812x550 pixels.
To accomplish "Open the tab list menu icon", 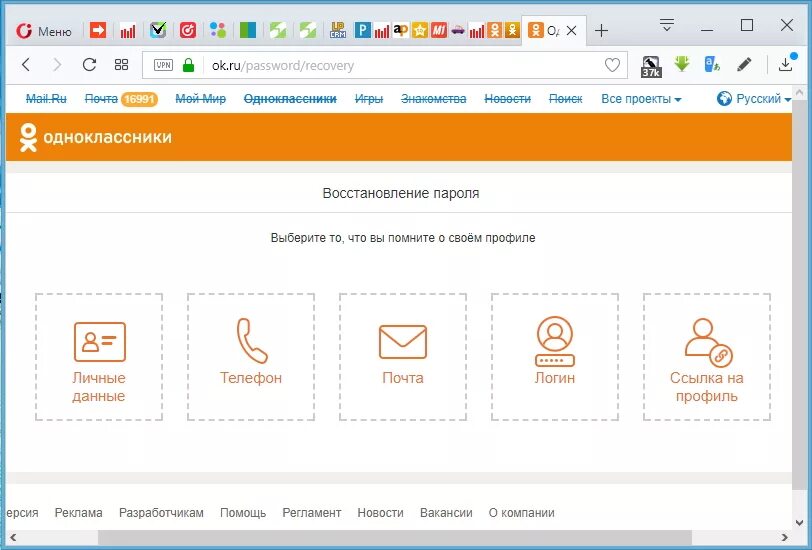I will coord(667,25).
